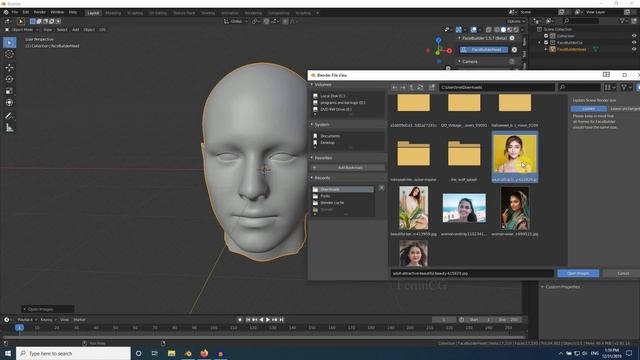Jump to the end frame in timeline
640x360 pixels.
(x=282, y=320)
